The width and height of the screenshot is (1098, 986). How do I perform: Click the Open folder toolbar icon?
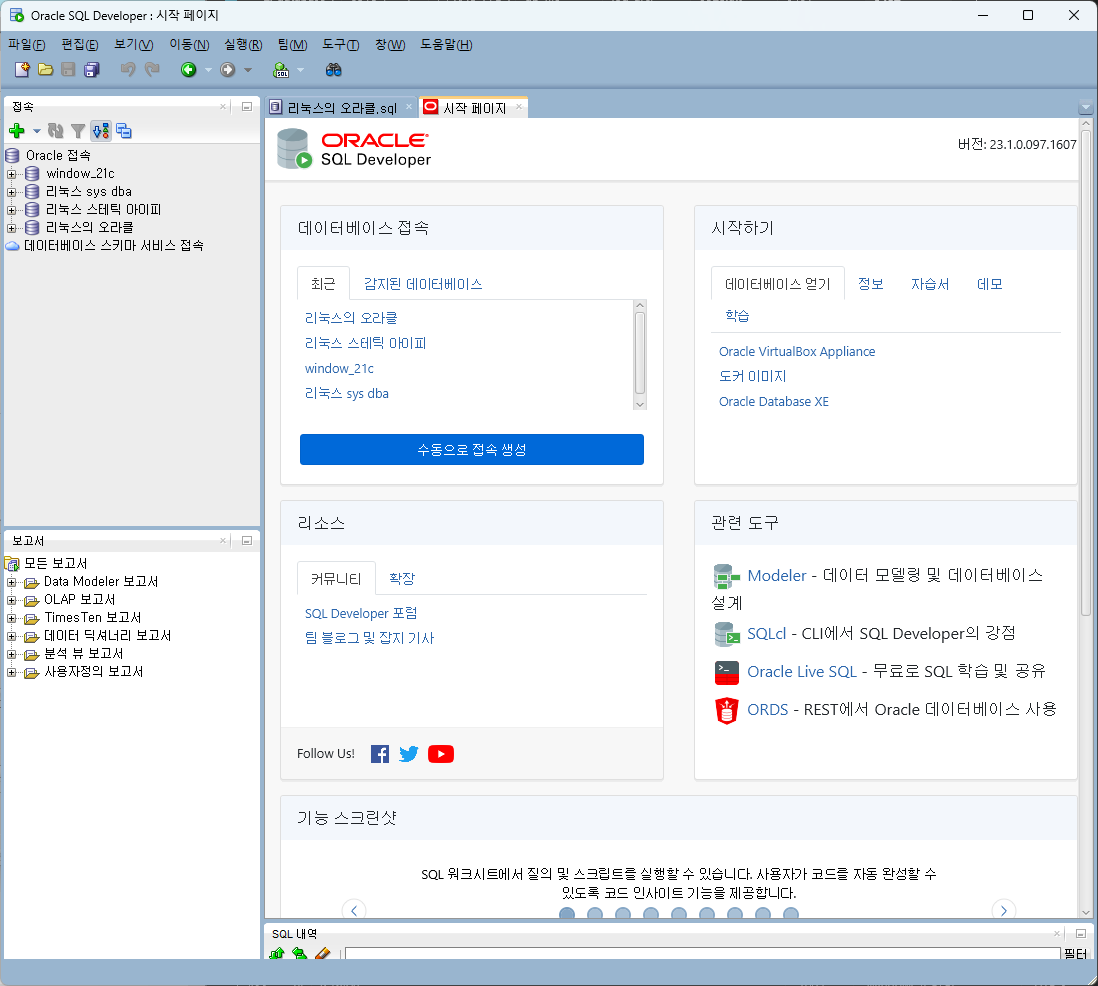(46, 69)
